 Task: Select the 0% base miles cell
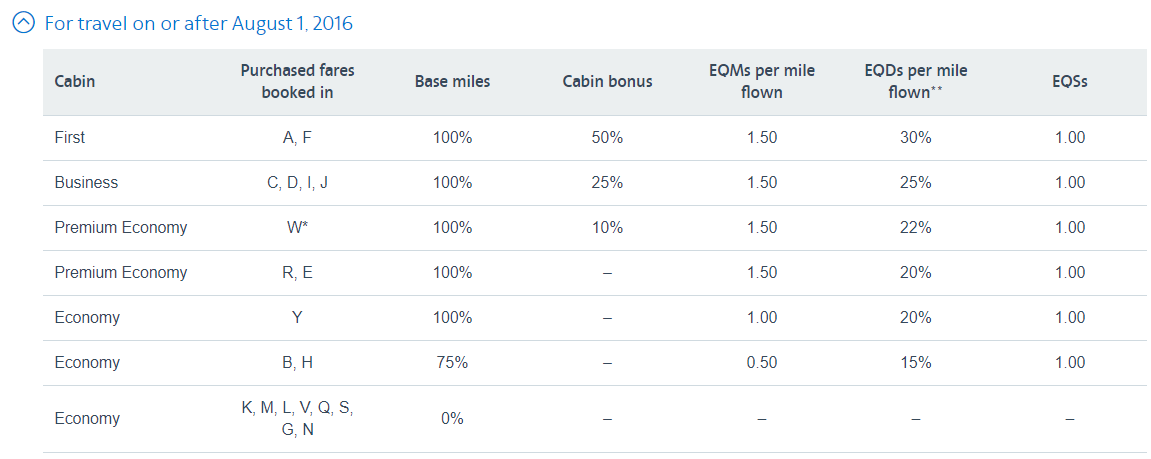(x=452, y=419)
